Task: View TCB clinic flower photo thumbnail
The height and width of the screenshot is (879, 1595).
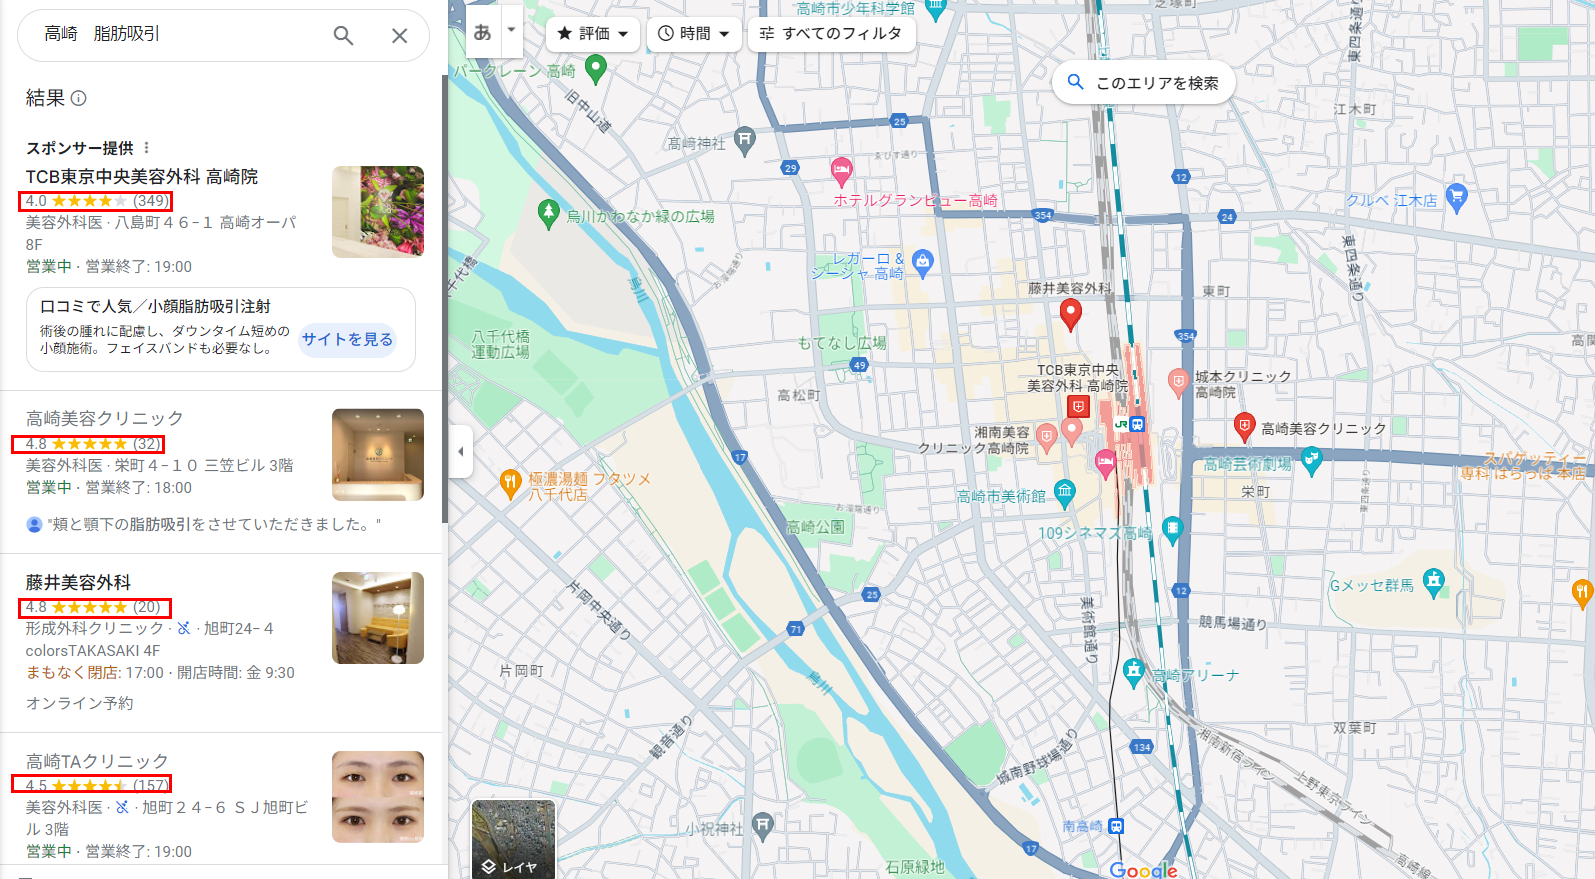Action: point(378,212)
